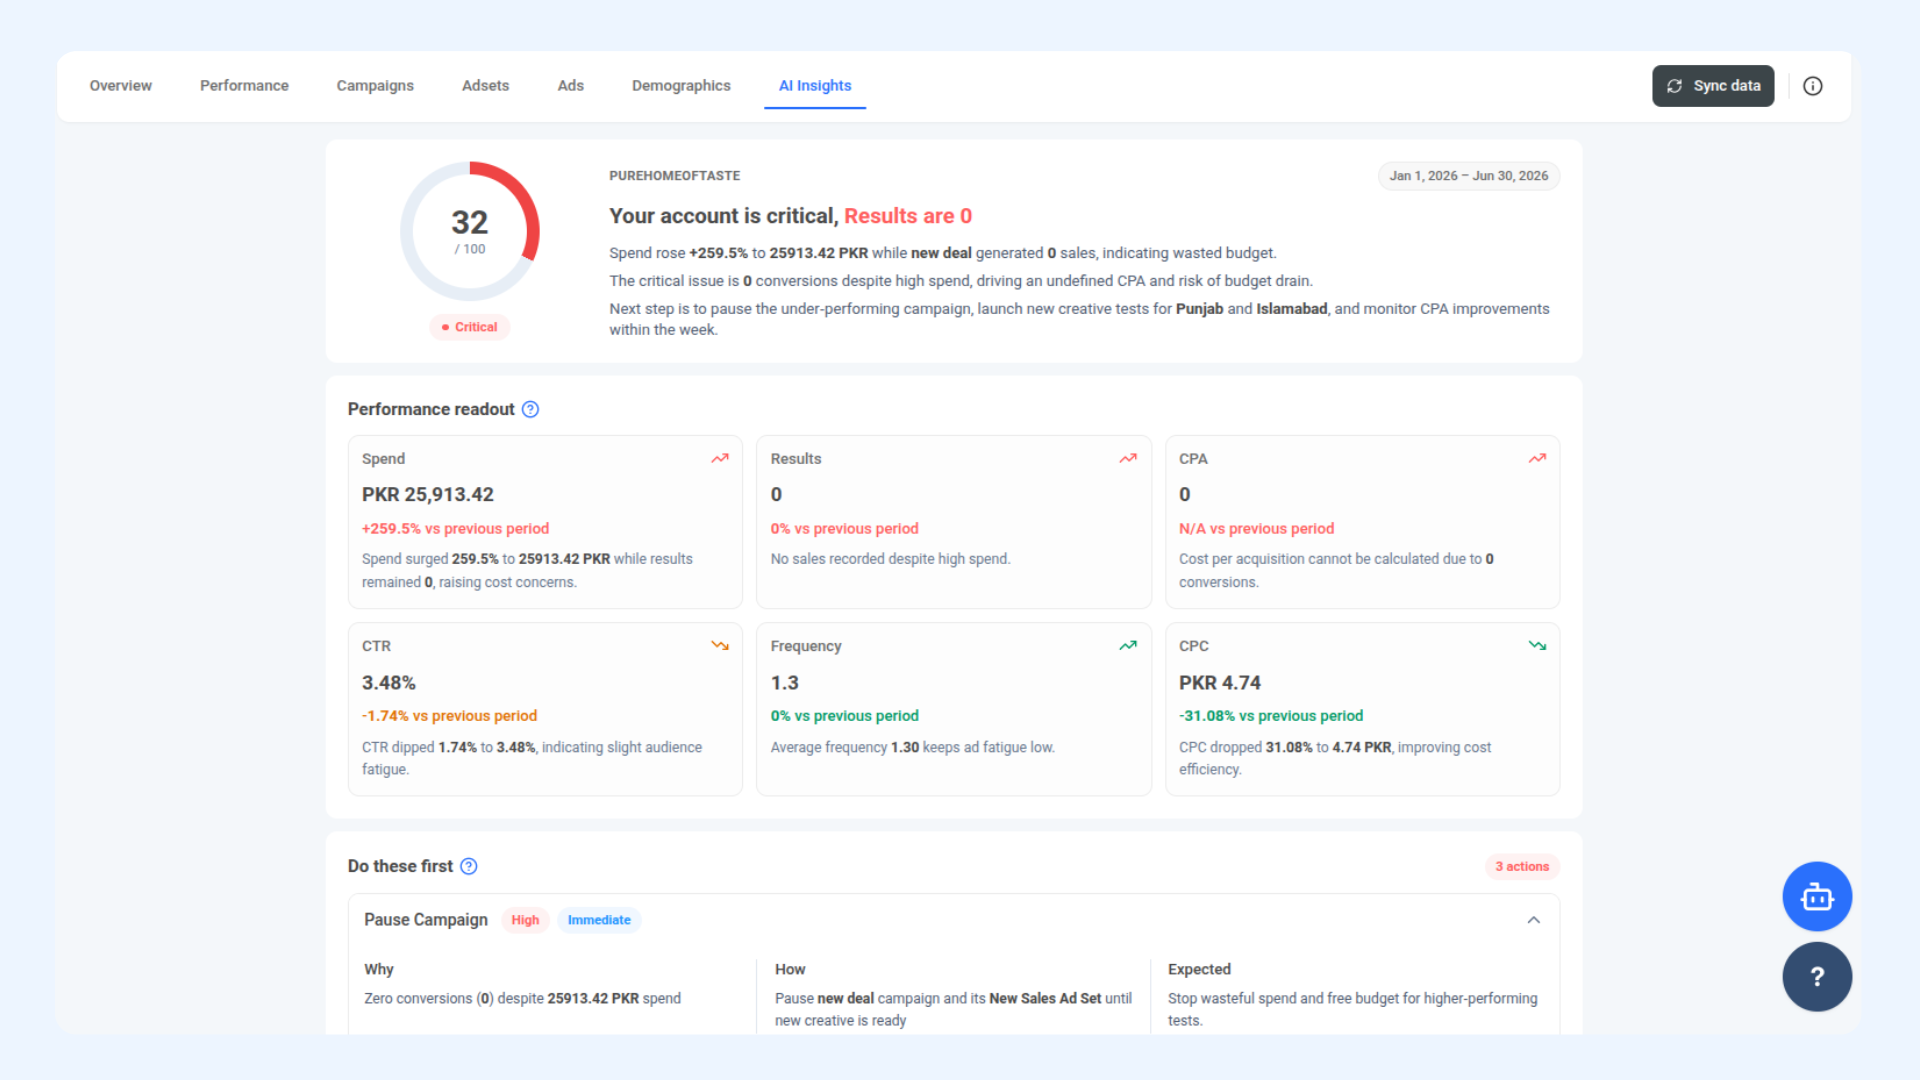1920x1080 pixels.
Task: Click No sales recorded despite high spend
Action: click(x=890, y=559)
